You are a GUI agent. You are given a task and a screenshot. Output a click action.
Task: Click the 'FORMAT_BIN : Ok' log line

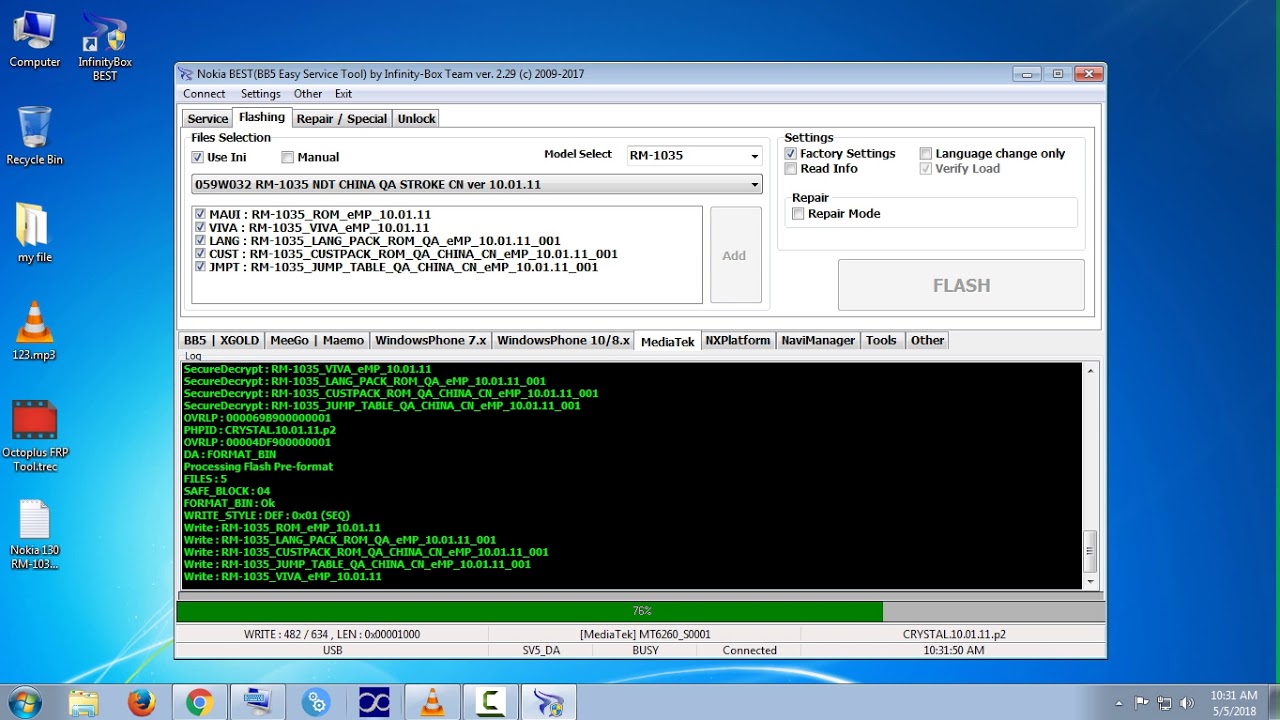pos(229,503)
